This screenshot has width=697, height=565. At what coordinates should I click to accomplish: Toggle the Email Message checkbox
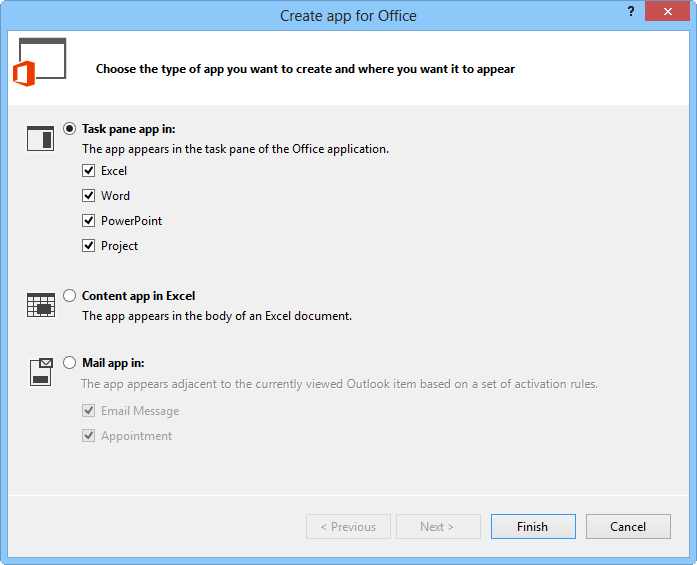click(89, 411)
